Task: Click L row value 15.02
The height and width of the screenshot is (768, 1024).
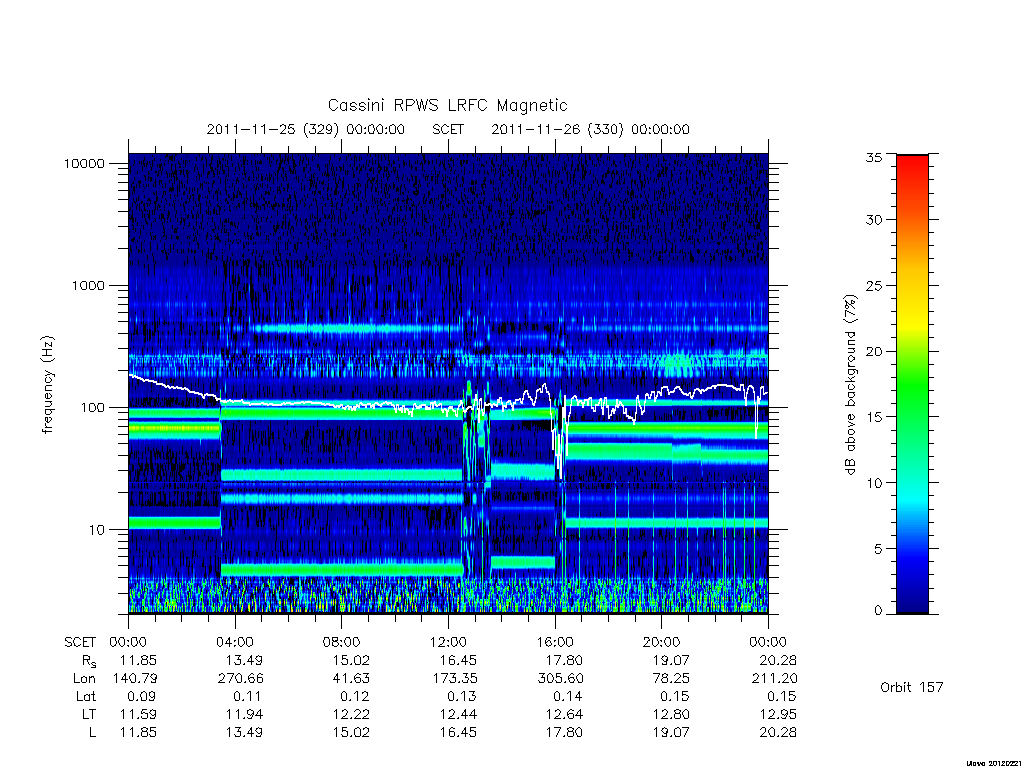Action: 351,732
